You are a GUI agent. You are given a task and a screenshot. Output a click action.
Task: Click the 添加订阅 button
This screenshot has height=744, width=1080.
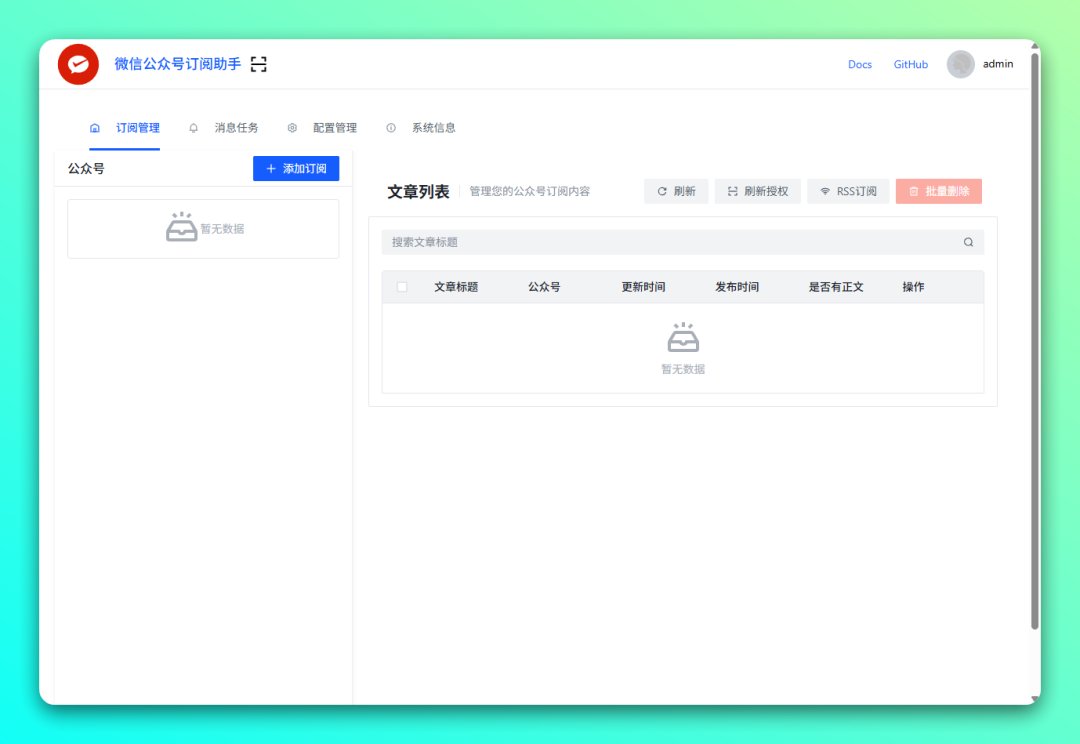tap(296, 169)
